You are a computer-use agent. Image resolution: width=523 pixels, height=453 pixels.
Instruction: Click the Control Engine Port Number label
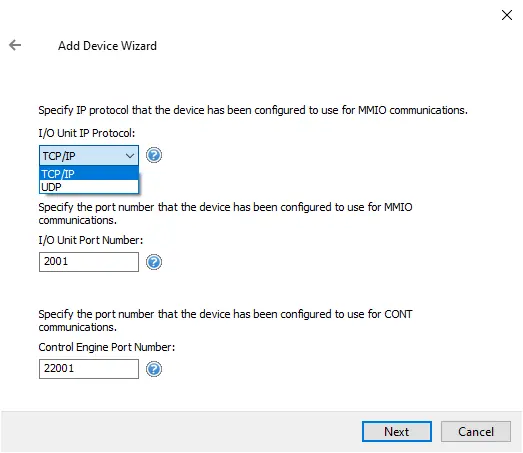pyautogui.click(x=107, y=347)
